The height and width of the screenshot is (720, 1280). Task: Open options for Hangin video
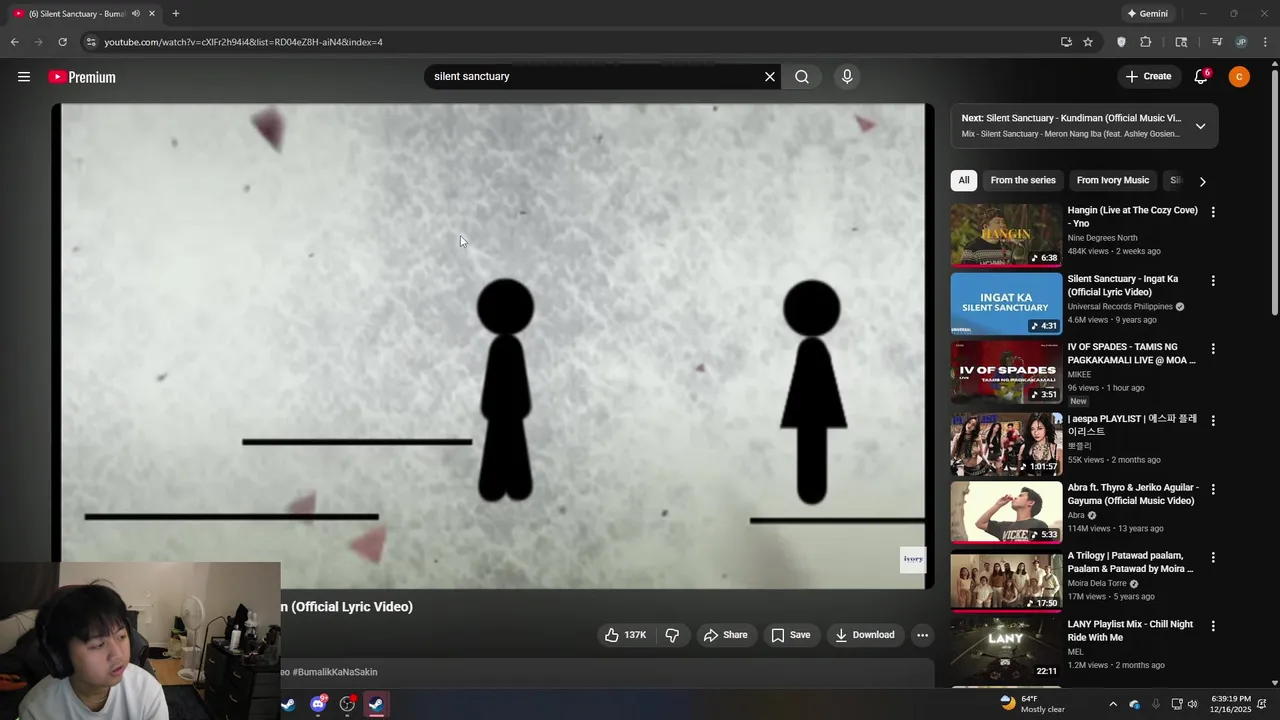tap(1213, 212)
